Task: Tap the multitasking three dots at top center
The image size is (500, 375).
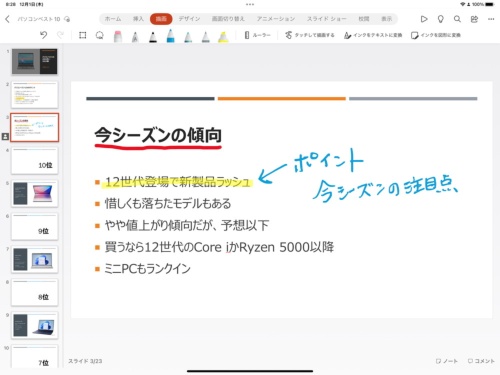Action: 250,4
